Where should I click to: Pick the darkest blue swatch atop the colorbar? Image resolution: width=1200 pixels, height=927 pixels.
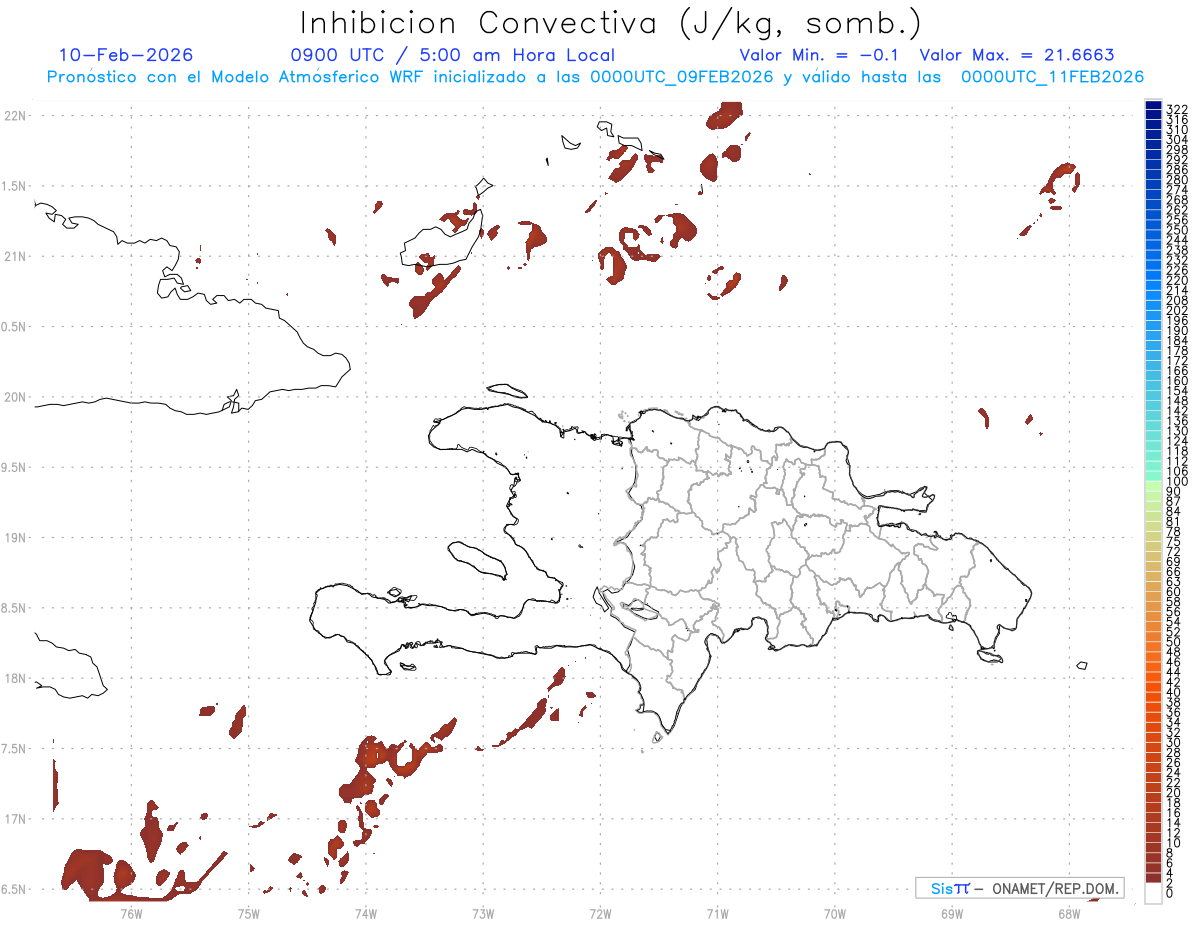pos(1153,106)
